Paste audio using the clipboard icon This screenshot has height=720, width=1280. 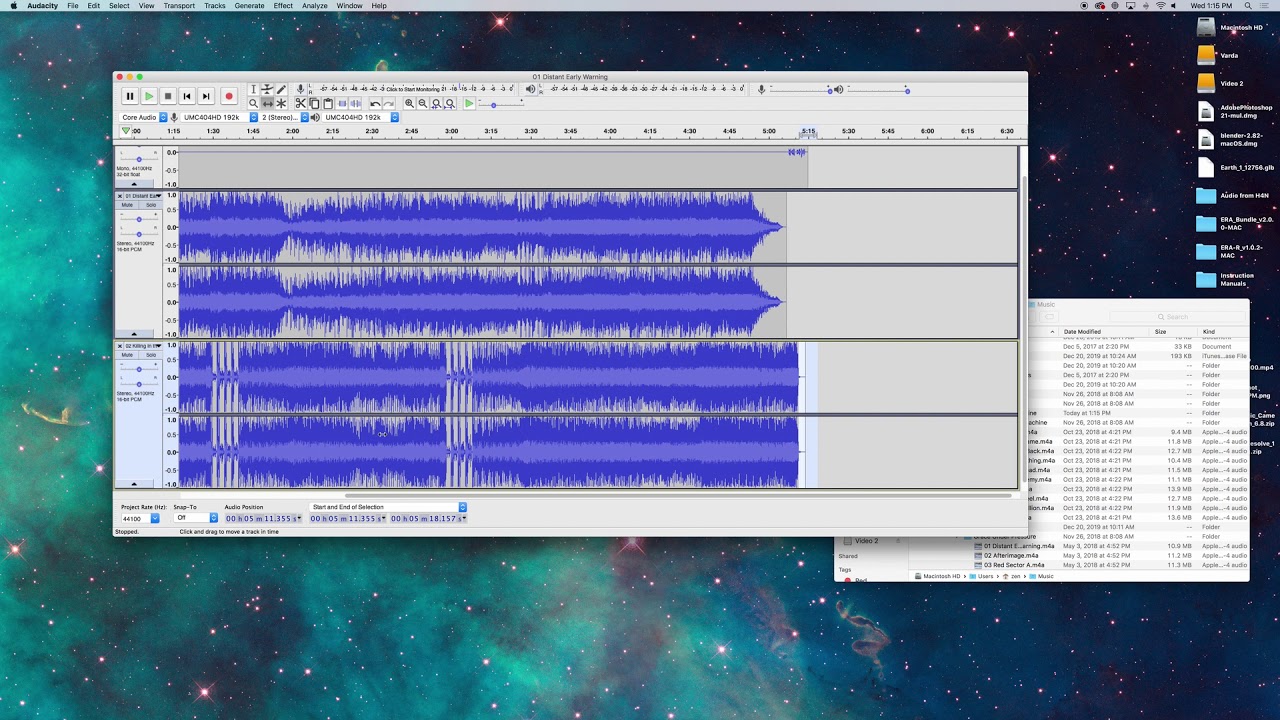(328, 103)
